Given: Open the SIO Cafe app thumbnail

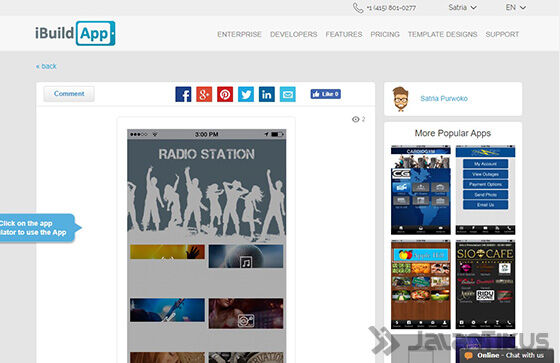Looking at the screenshot, I should tap(485, 284).
